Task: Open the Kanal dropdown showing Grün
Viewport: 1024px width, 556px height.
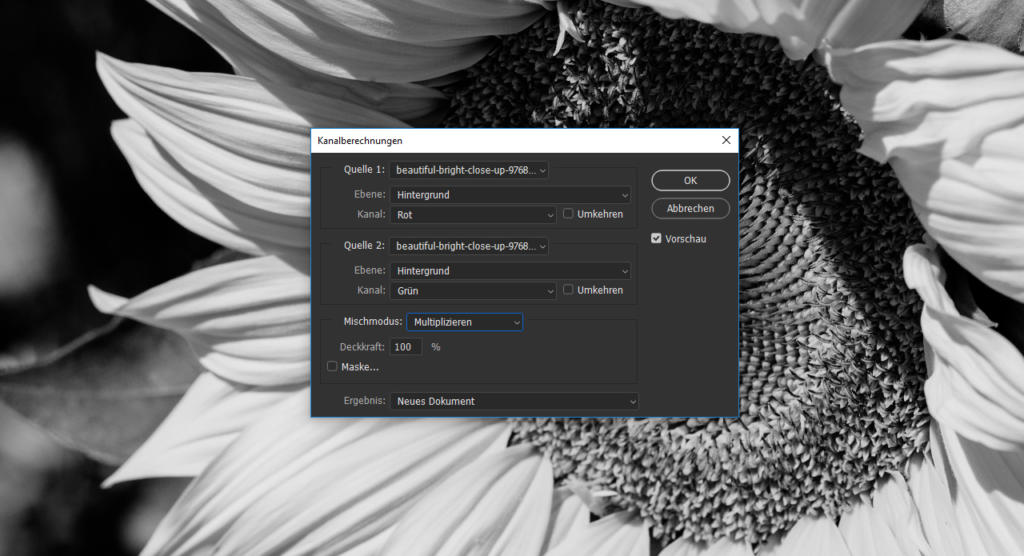Action: (473, 291)
